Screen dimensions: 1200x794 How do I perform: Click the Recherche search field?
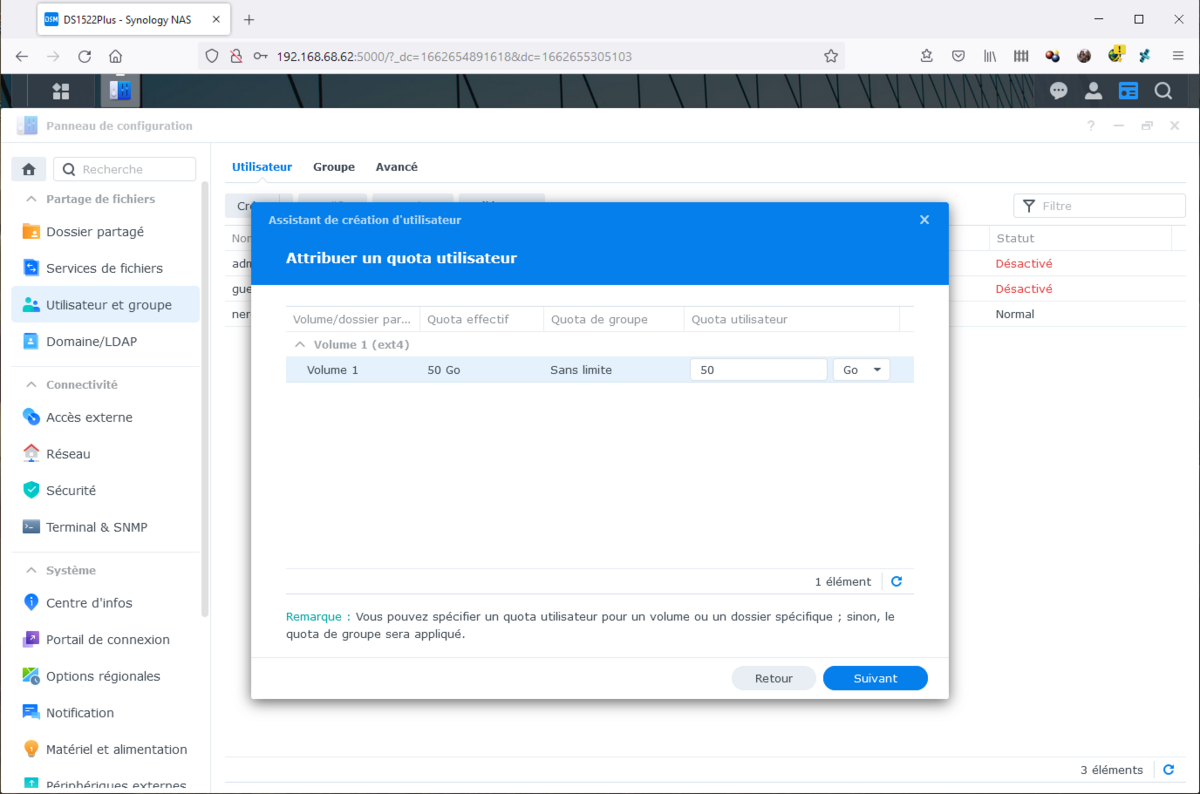(125, 169)
